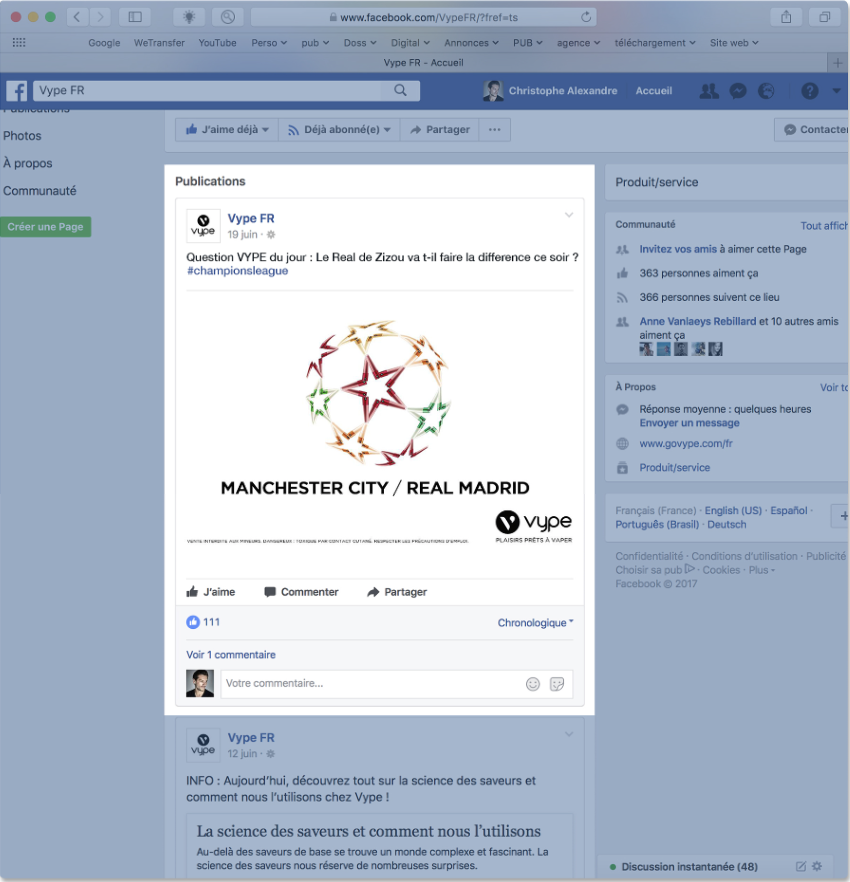The height and width of the screenshot is (882, 850).
Task: Click the Votre commentaire input field
Action: pyautogui.click(x=370, y=684)
